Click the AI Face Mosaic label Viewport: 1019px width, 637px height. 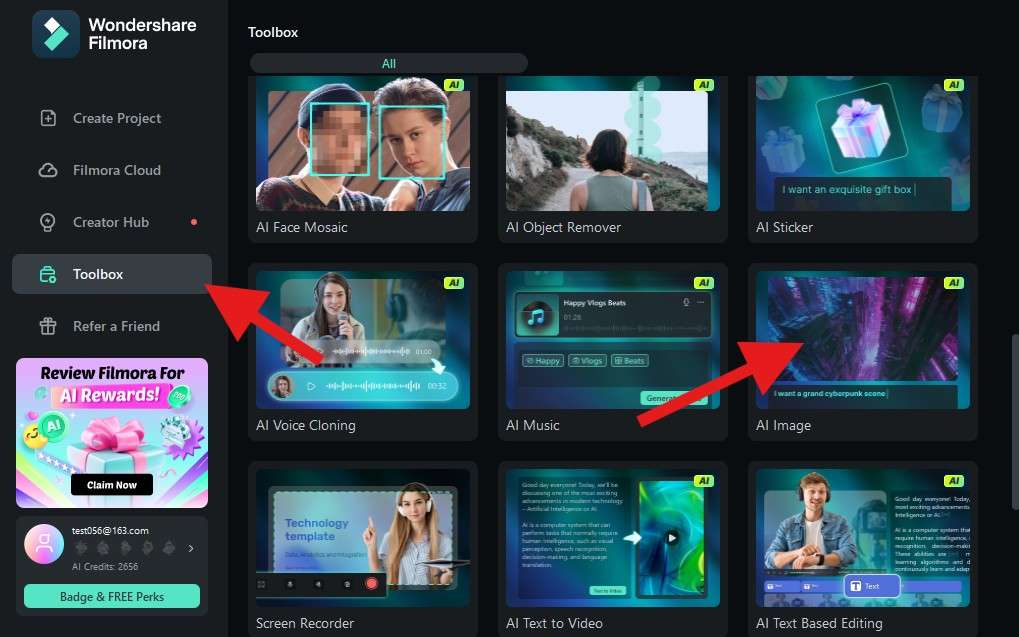pyautogui.click(x=302, y=228)
